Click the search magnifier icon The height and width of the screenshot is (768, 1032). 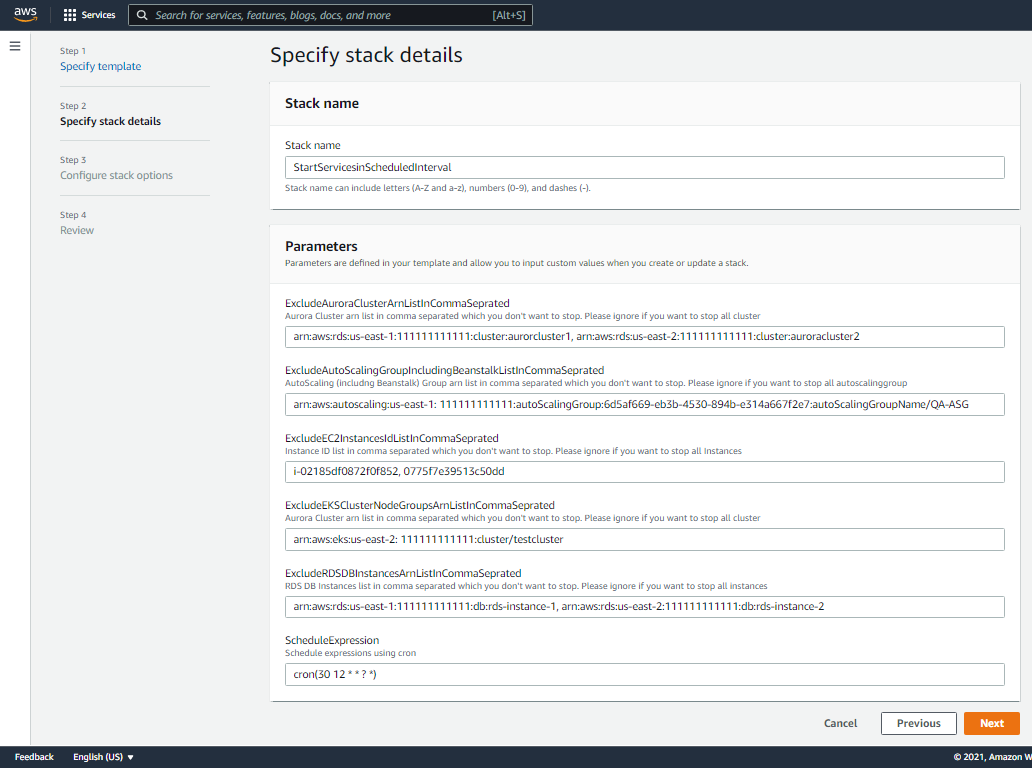(143, 15)
